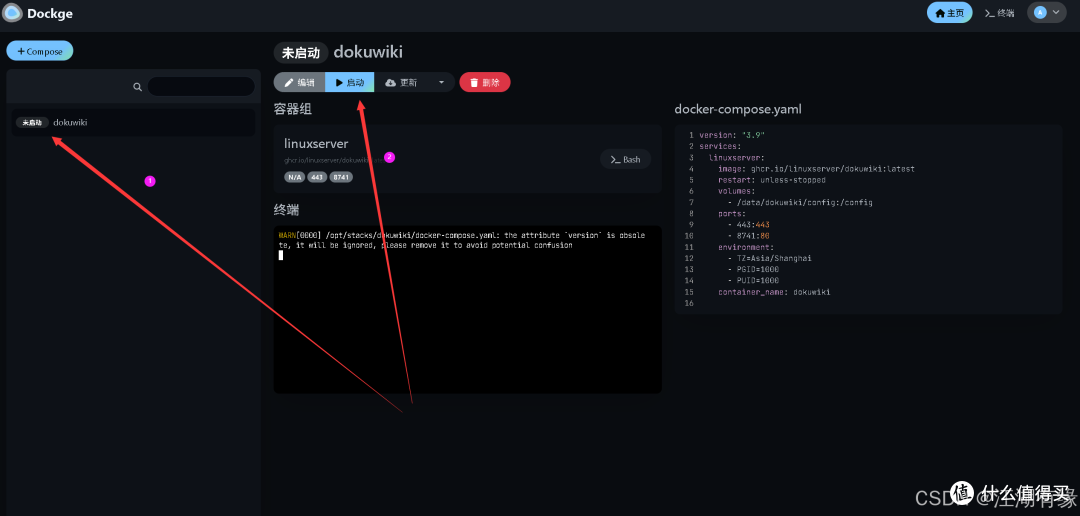Click the 编辑 edit button

[x=300, y=82]
